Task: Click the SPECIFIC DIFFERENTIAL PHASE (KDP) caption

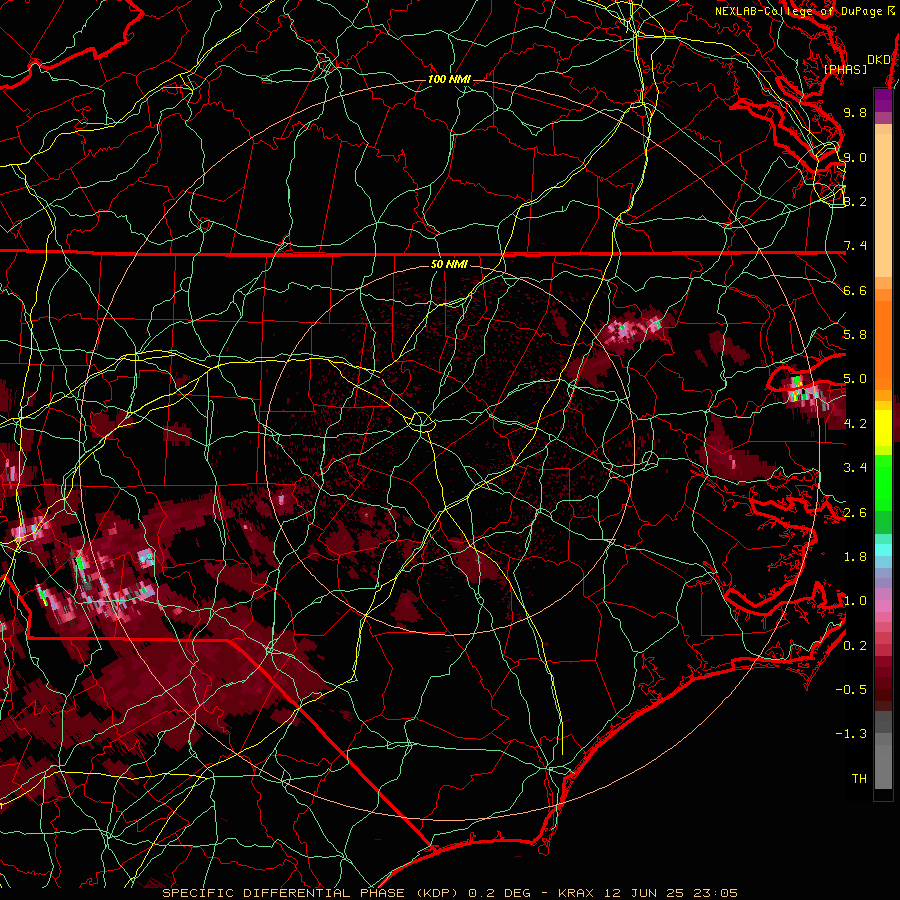Action: pos(311,893)
